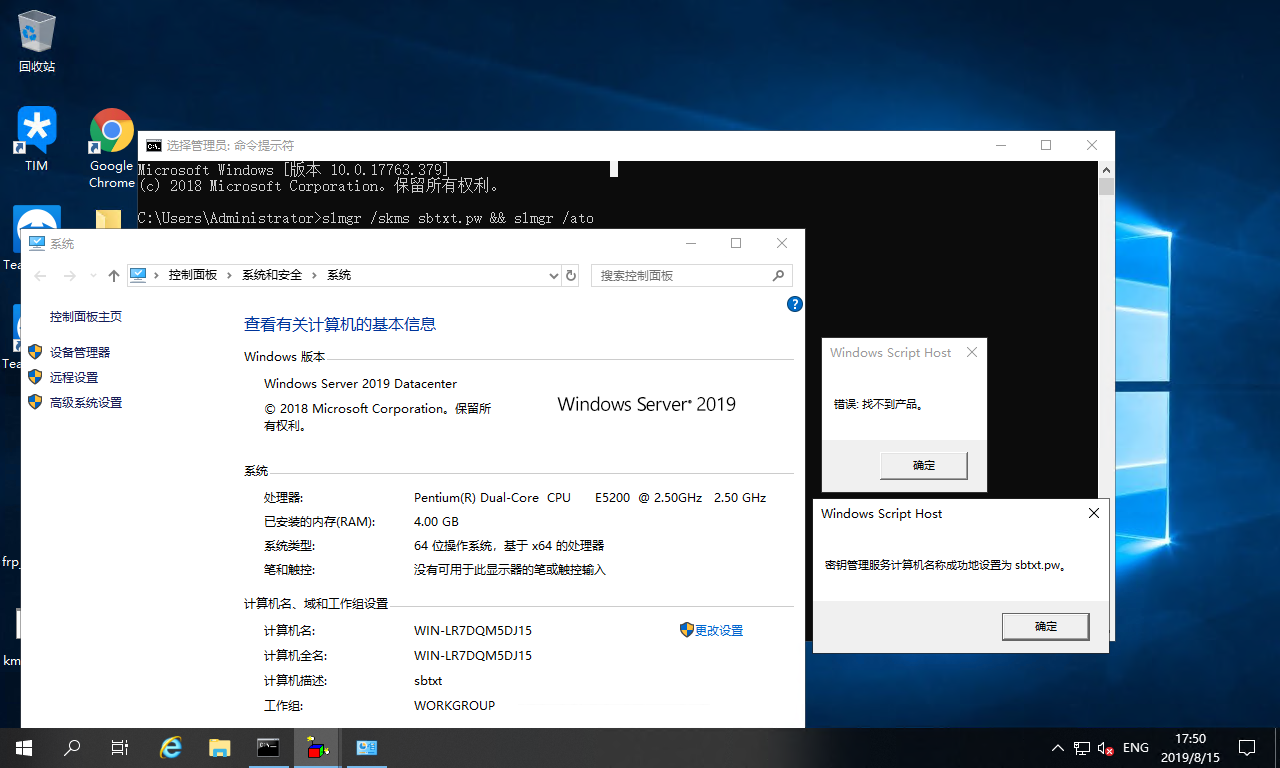Maximize the Command Prompt window

click(x=1046, y=146)
